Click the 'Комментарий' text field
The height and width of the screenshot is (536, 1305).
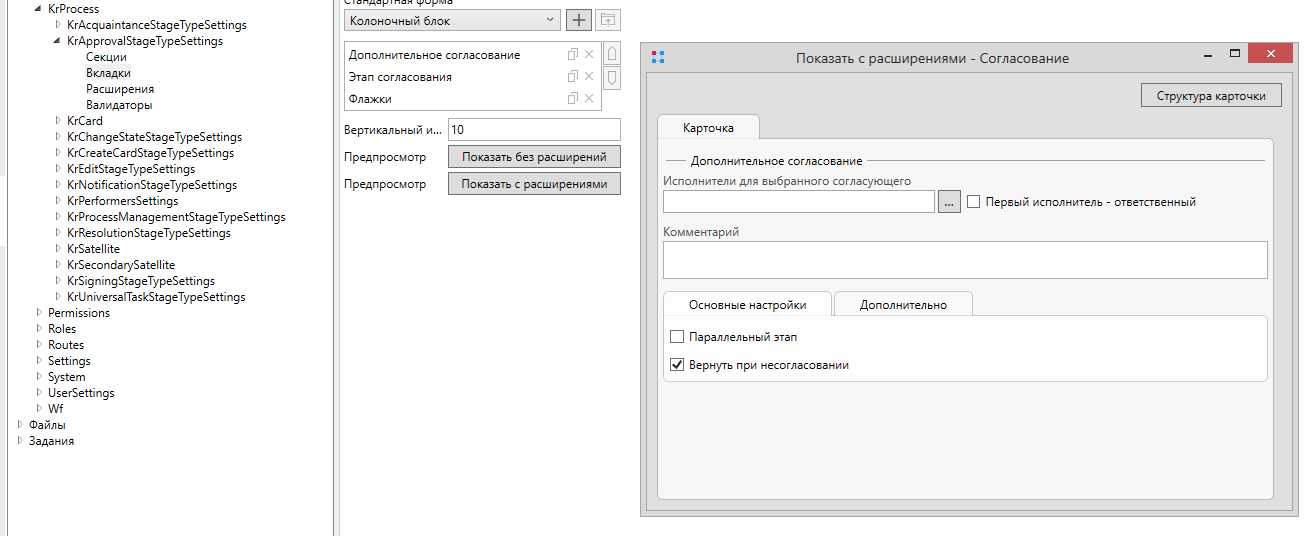tap(964, 259)
